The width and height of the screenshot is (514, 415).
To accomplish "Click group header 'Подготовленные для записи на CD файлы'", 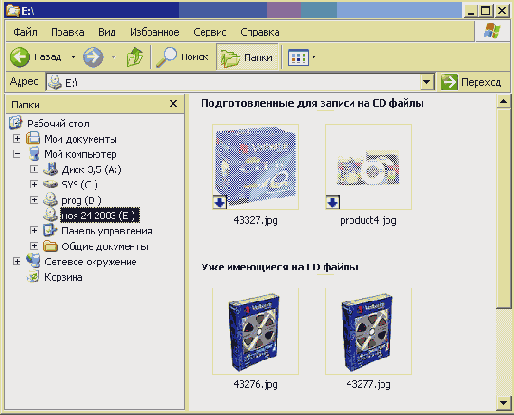I will (312, 103).
